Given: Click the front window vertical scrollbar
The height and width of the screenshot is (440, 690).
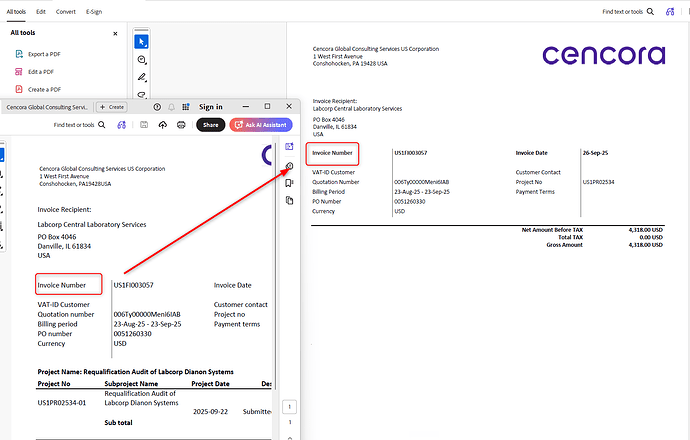Looking at the screenshot, I should pyautogui.click(x=275, y=264).
